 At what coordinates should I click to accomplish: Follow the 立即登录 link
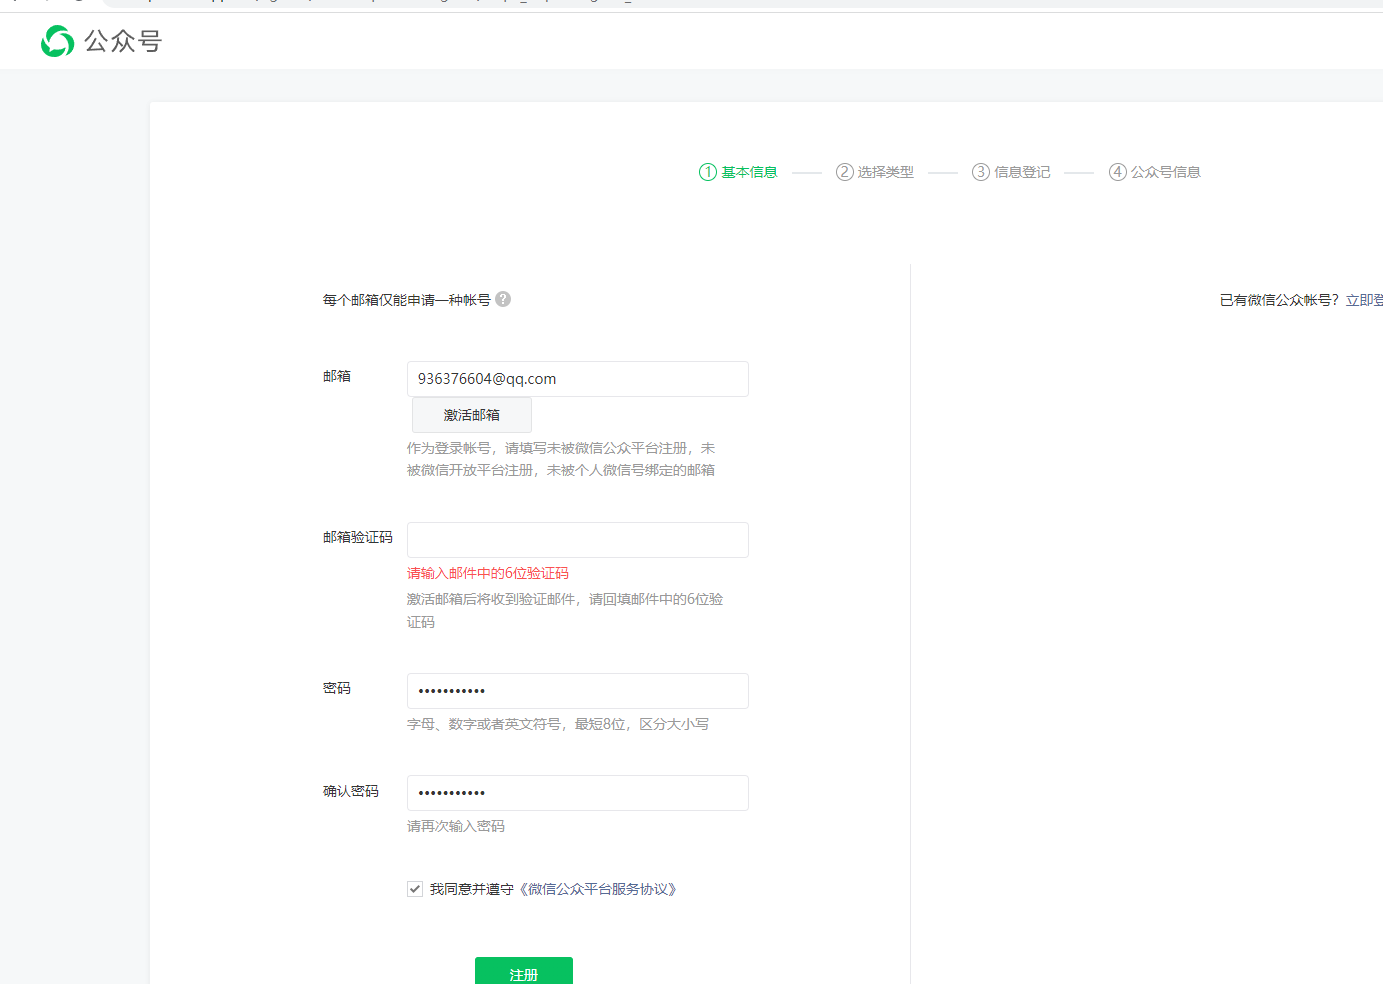click(x=1364, y=300)
